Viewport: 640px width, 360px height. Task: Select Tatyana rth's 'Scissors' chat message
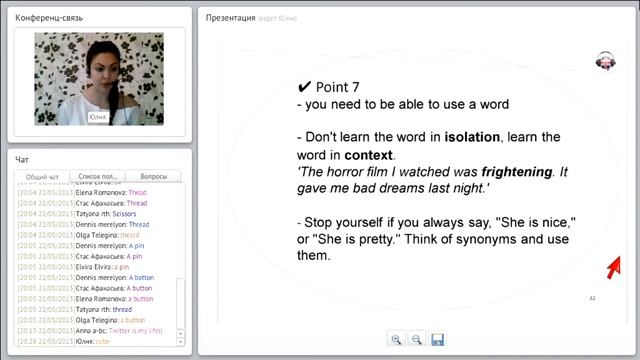pyautogui.click(x=77, y=213)
